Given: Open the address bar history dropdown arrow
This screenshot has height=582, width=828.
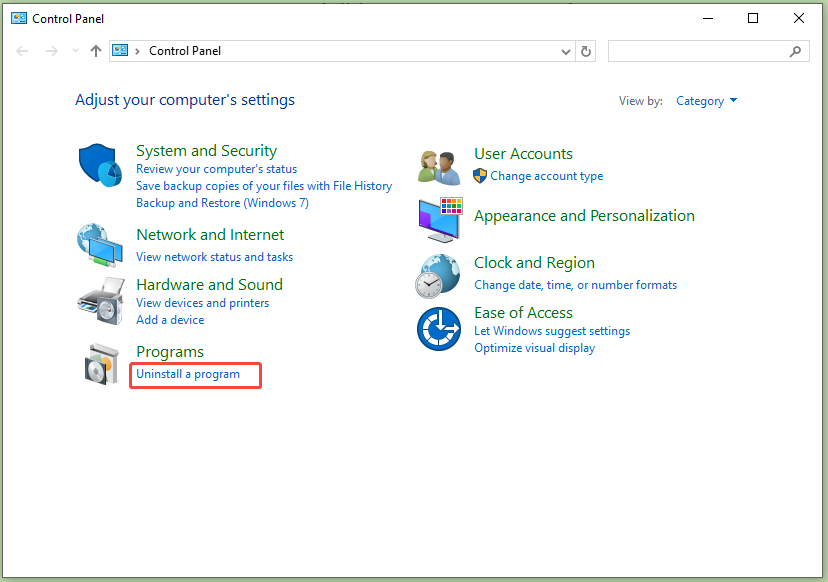Looking at the screenshot, I should pyautogui.click(x=567, y=51).
